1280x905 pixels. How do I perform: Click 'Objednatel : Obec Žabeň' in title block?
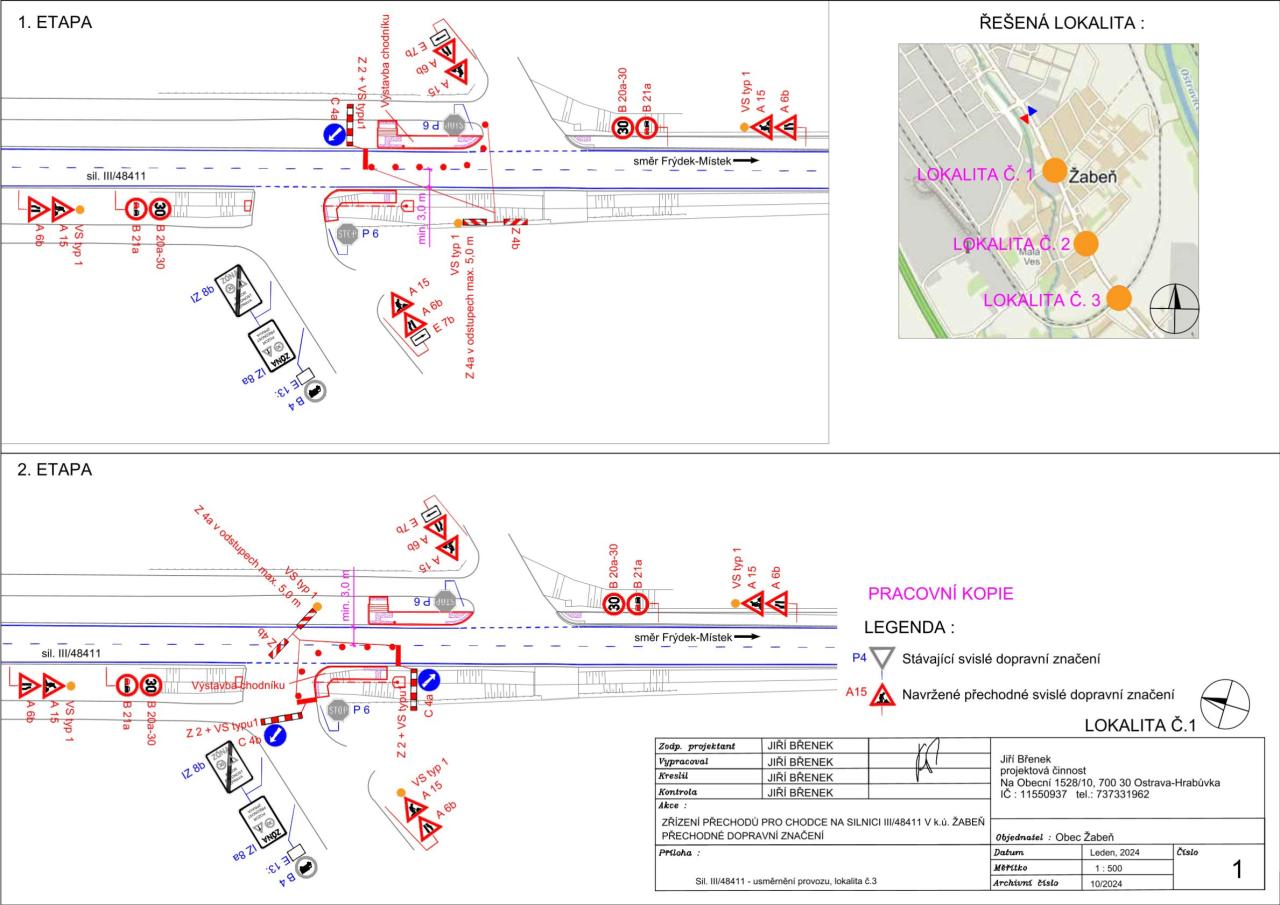coord(1056,836)
